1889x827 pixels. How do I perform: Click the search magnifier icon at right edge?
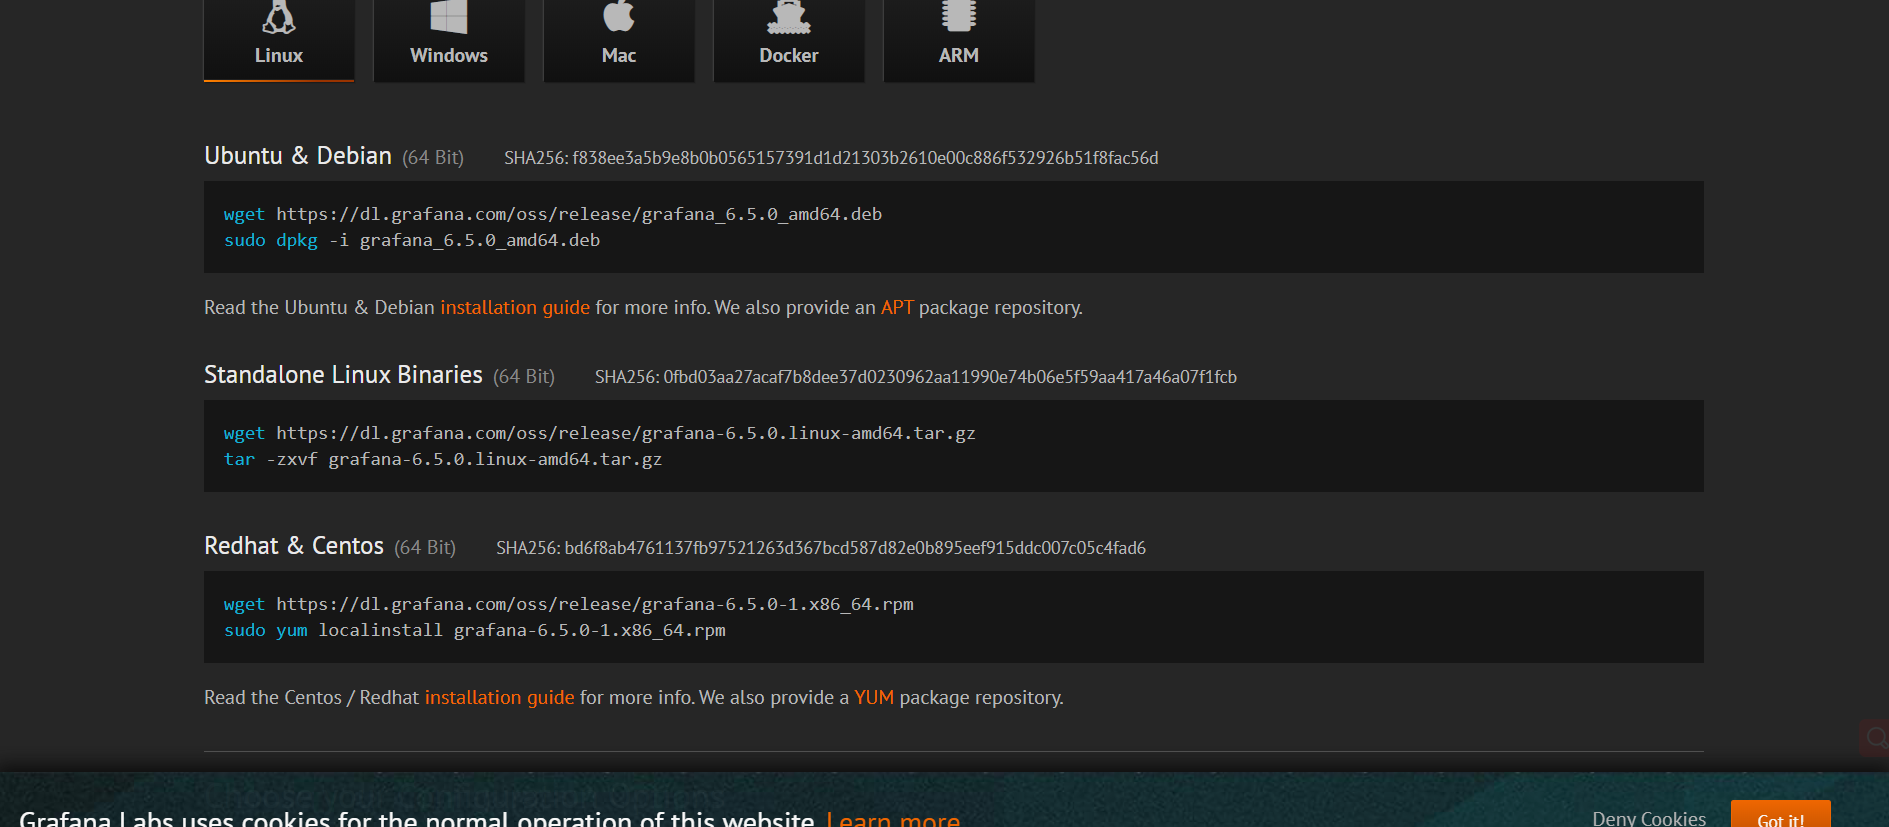pyautogui.click(x=1875, y=738)
